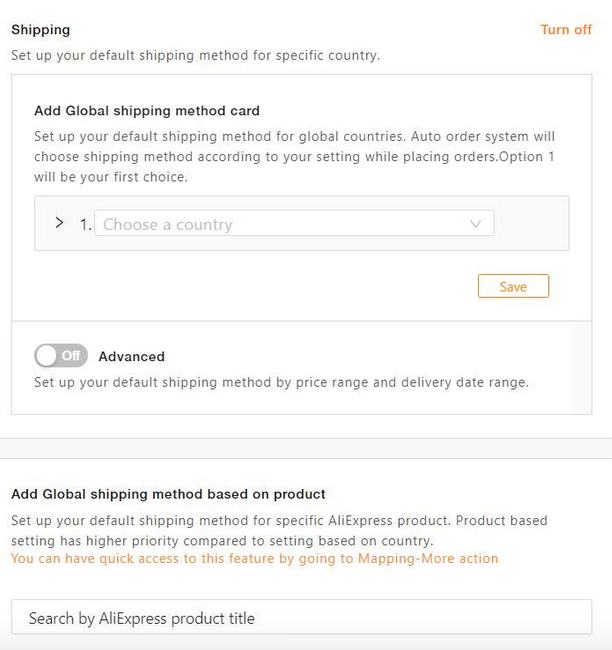The image size is (612, 650).
Task: Enable the Advanced toggle switch
Action: pyautogui.click(x=61, y=355)
